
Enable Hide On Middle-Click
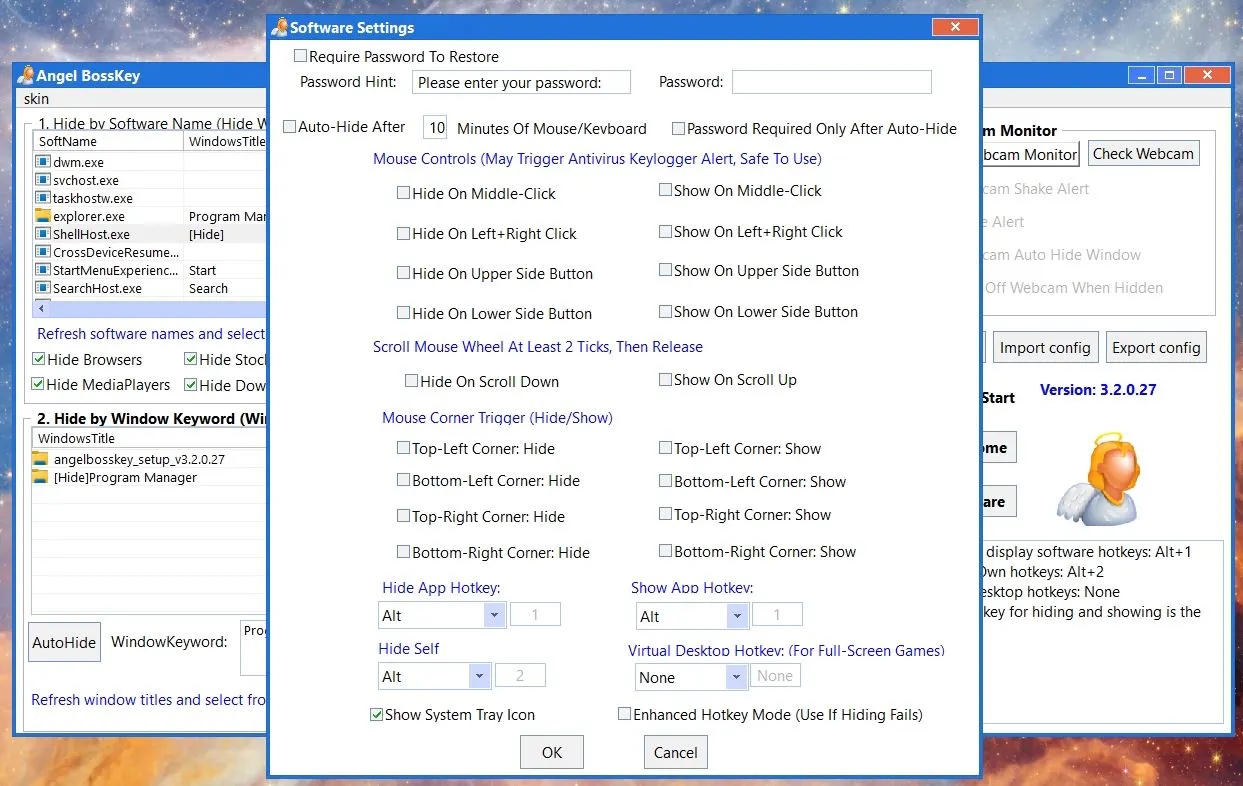[404, 193]
